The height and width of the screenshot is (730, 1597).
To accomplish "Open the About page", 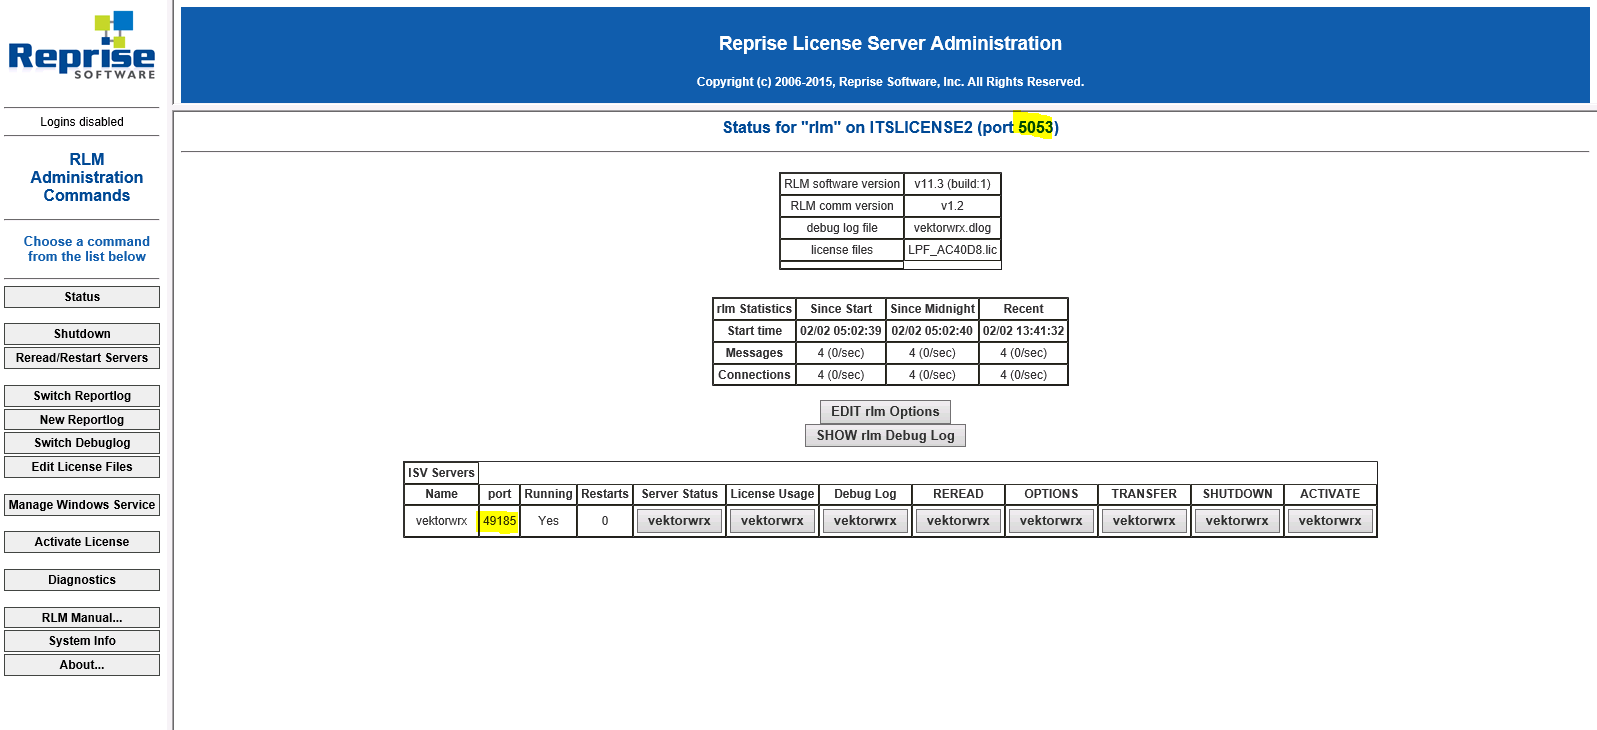I will click(82, 665).
